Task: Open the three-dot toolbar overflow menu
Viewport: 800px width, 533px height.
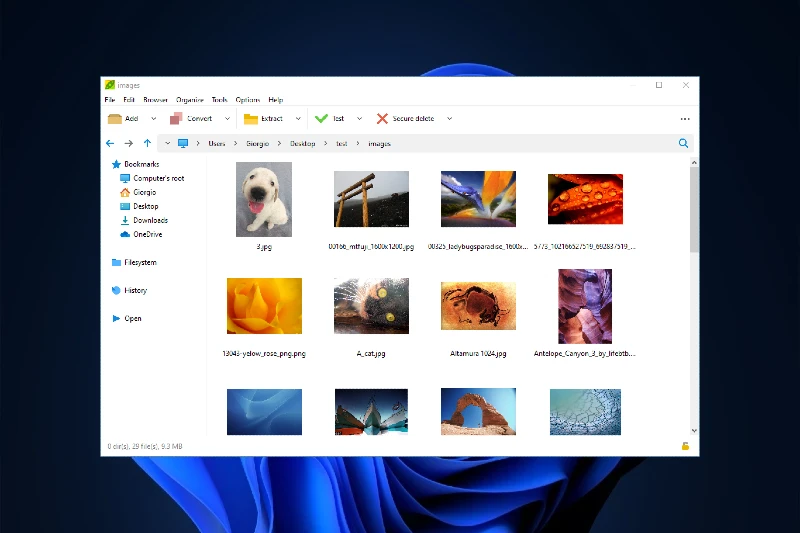Action: click(x=685, y=119)
